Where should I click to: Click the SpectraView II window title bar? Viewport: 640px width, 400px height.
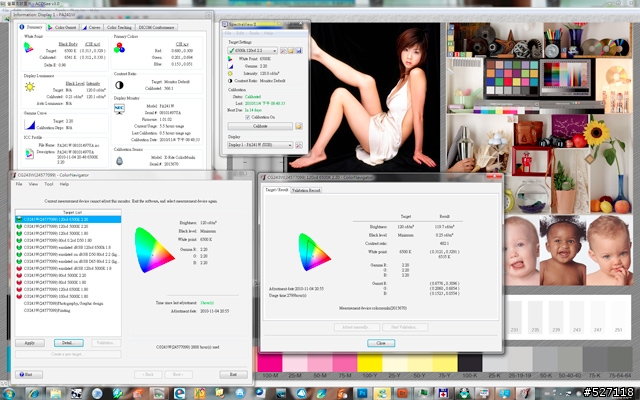[x=265, y=24]
